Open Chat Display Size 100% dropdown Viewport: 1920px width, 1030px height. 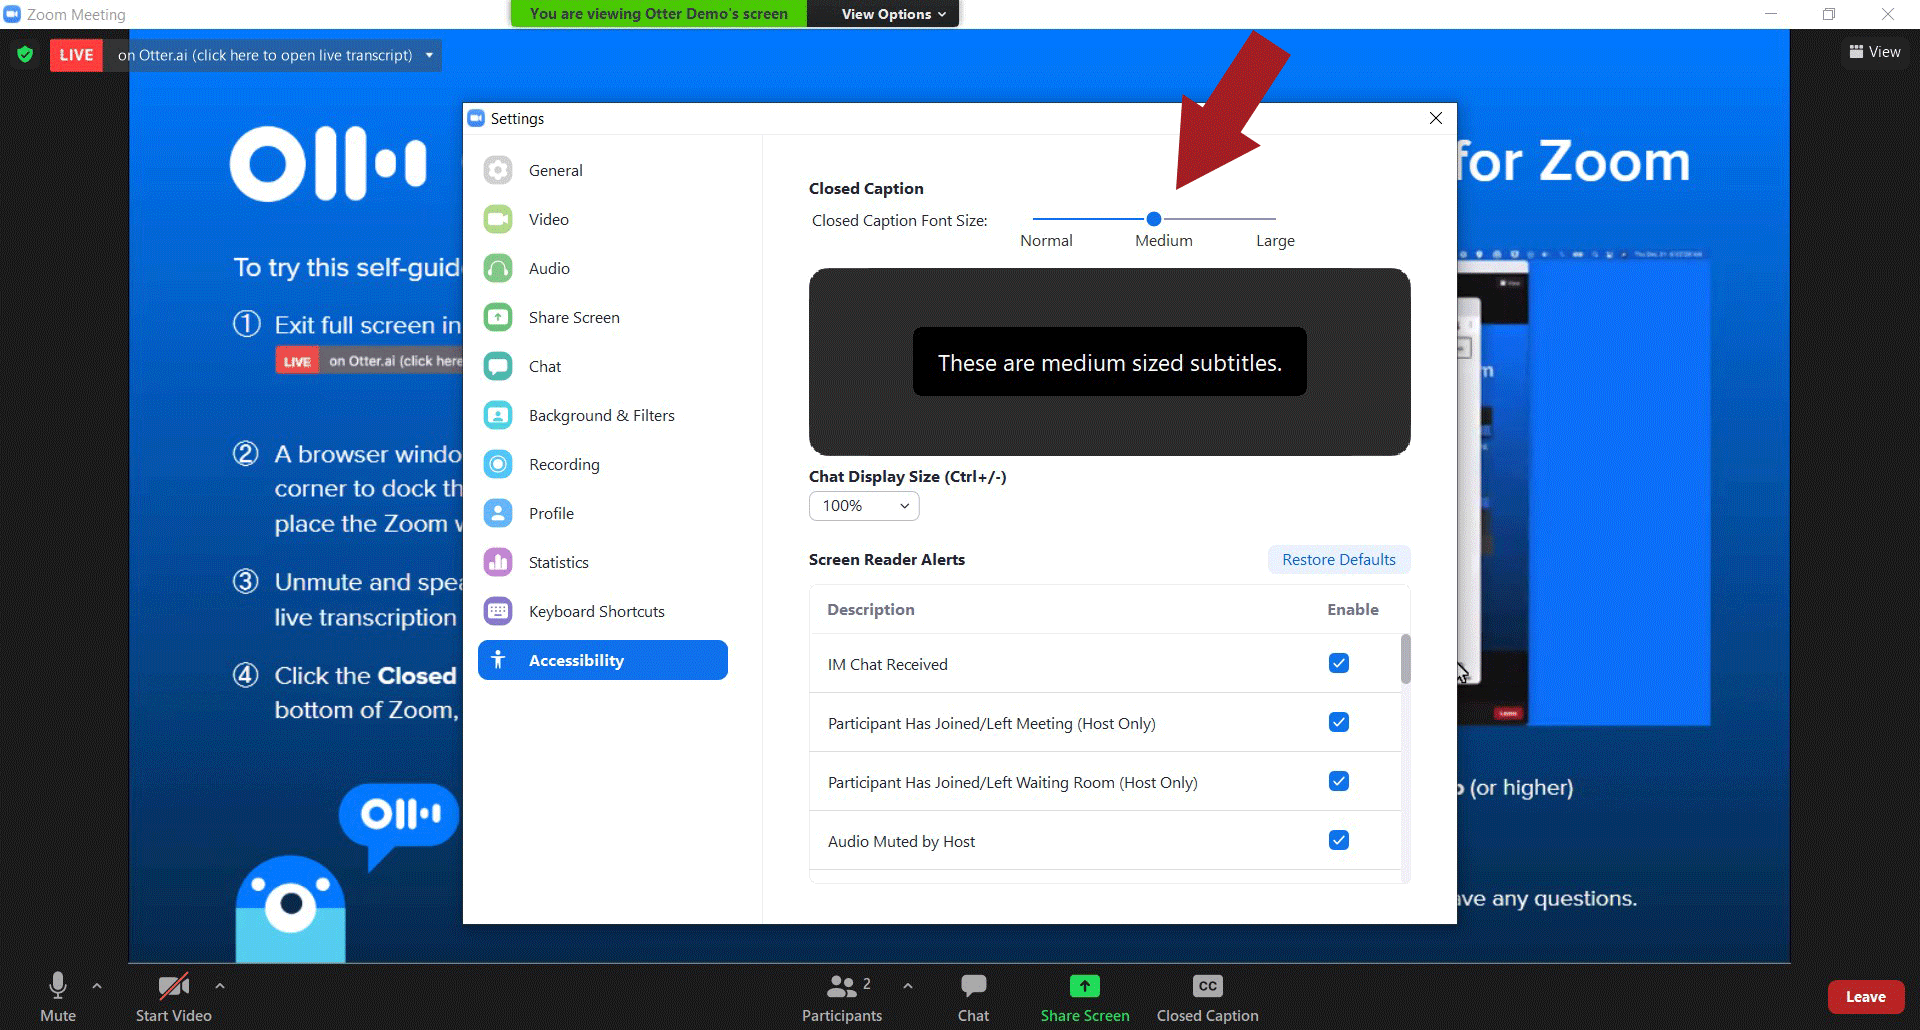pyautogui.click(x=864, y=506)
